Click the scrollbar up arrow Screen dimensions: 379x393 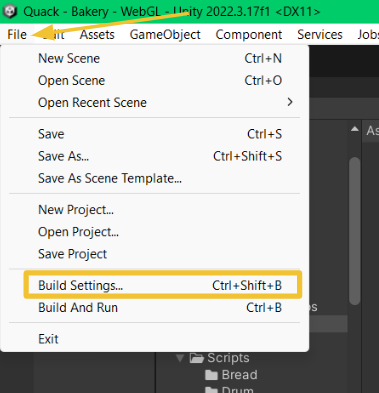point(355,129)
